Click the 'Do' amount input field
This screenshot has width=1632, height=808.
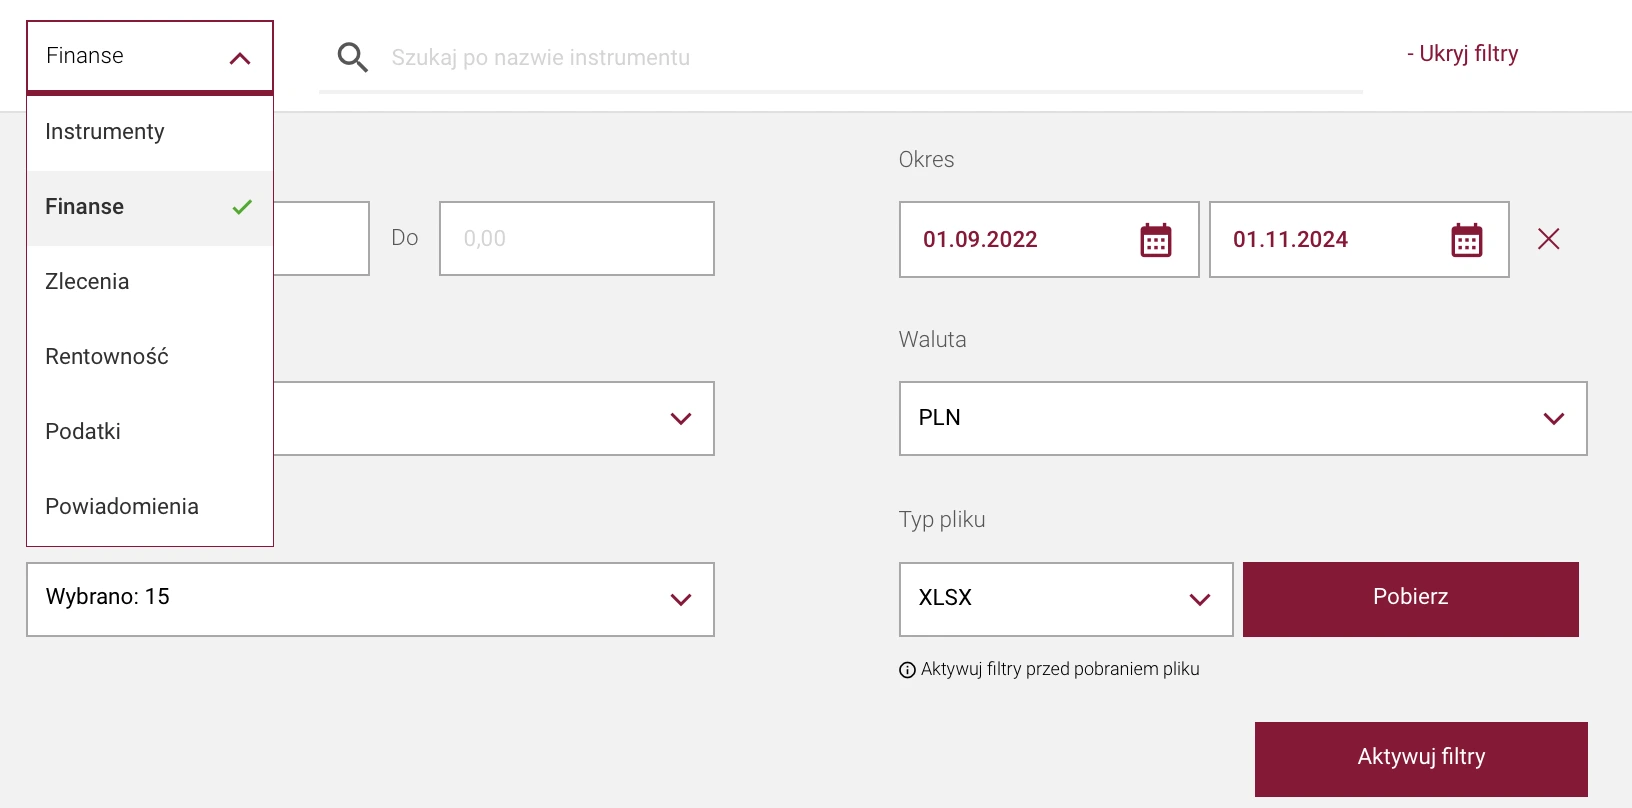tap(576, 239)
